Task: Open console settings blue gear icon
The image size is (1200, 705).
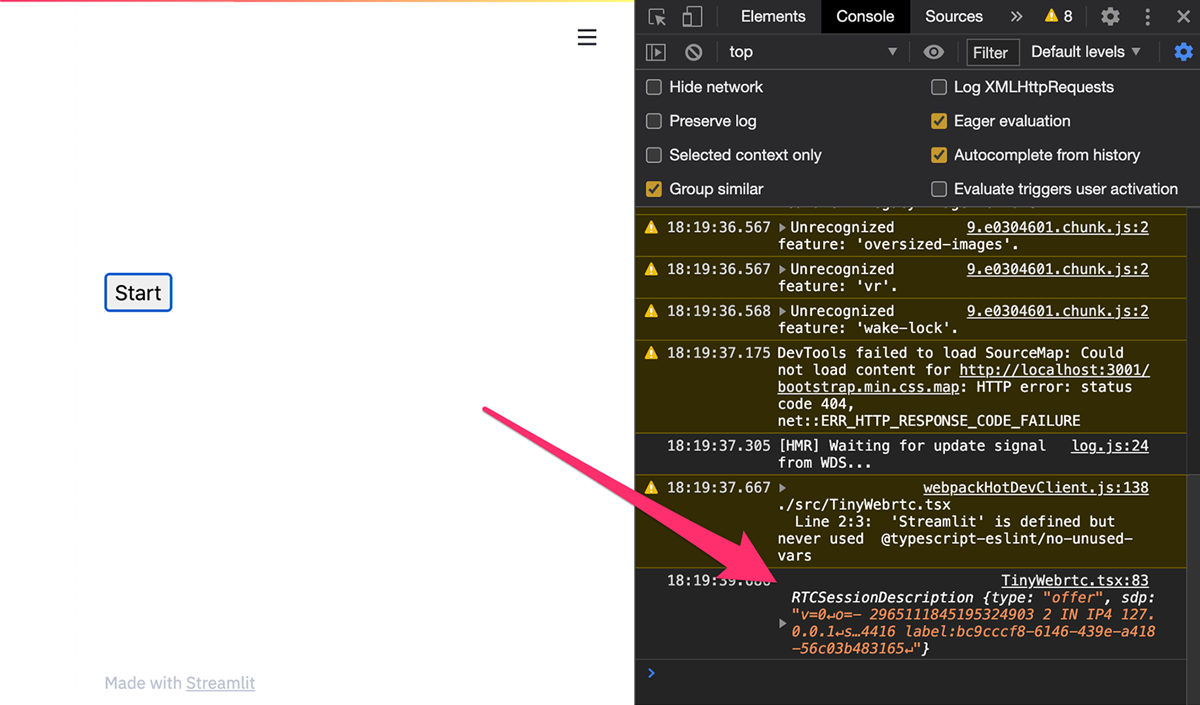Action: (x=1183, y=52)
